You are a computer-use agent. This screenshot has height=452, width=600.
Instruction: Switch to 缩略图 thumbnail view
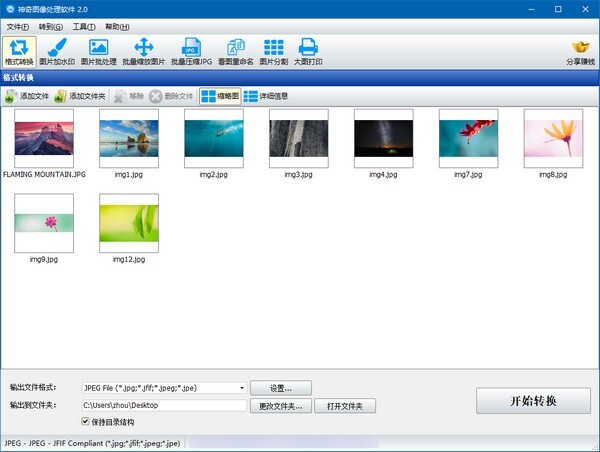[x=219, y=97]
